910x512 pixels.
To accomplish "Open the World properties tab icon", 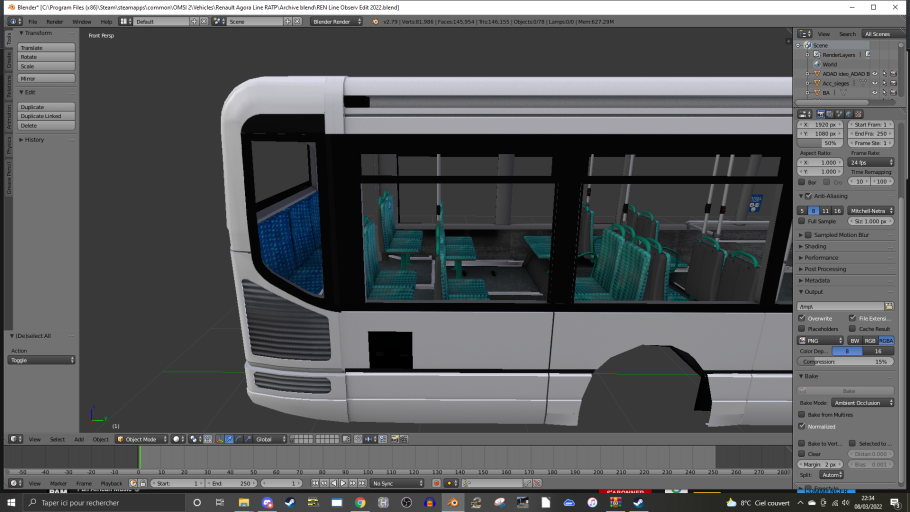I will pos(848,114).
